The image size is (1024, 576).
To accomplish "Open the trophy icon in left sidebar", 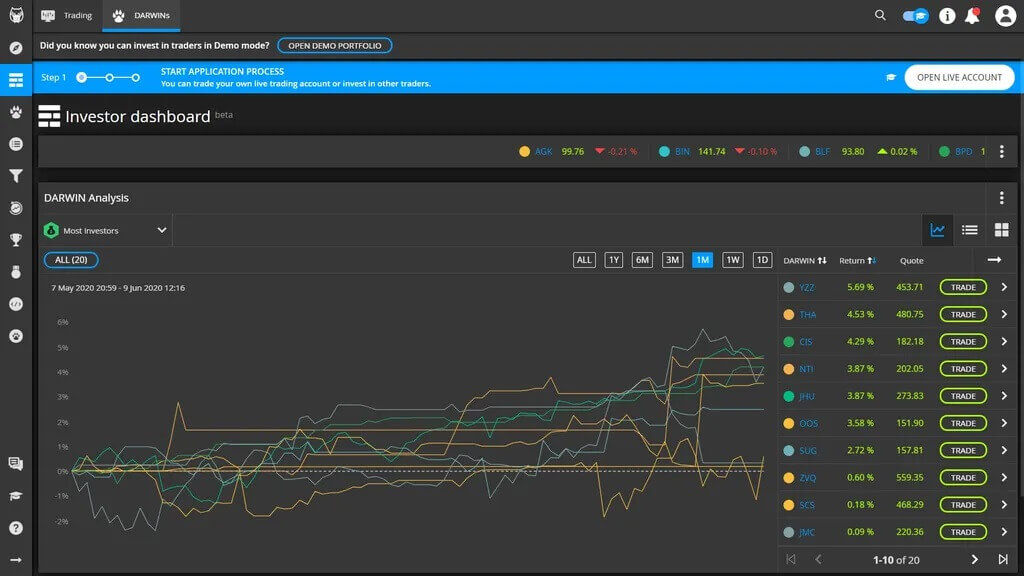I will click(x=14, y=240).
